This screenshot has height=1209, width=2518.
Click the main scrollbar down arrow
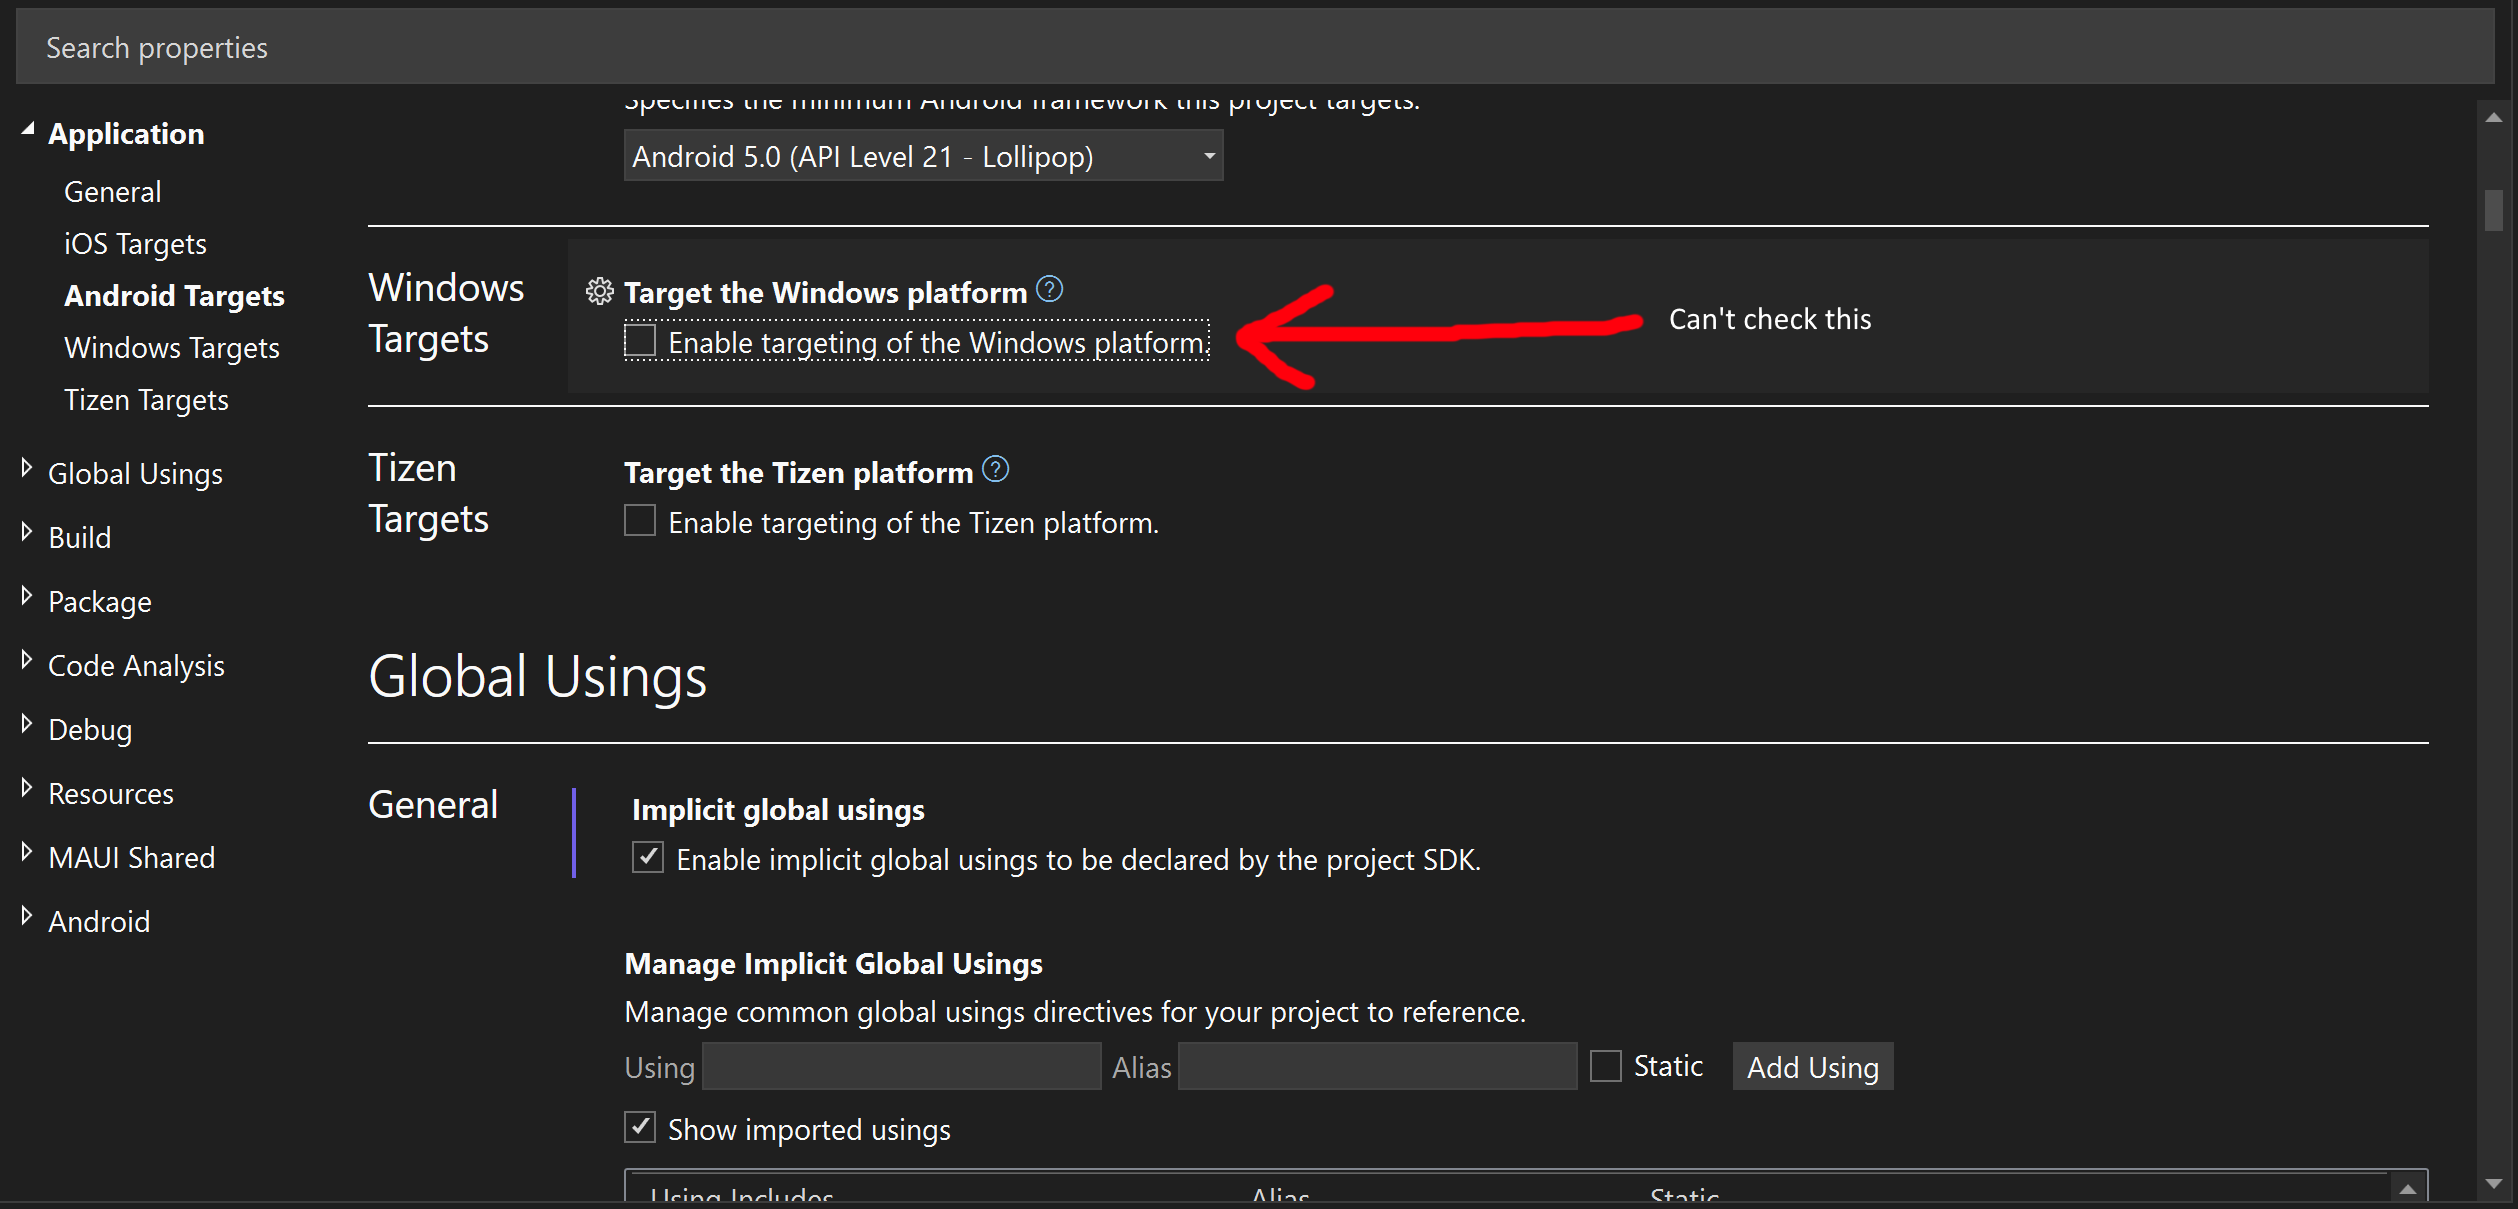(2494, 1184)
